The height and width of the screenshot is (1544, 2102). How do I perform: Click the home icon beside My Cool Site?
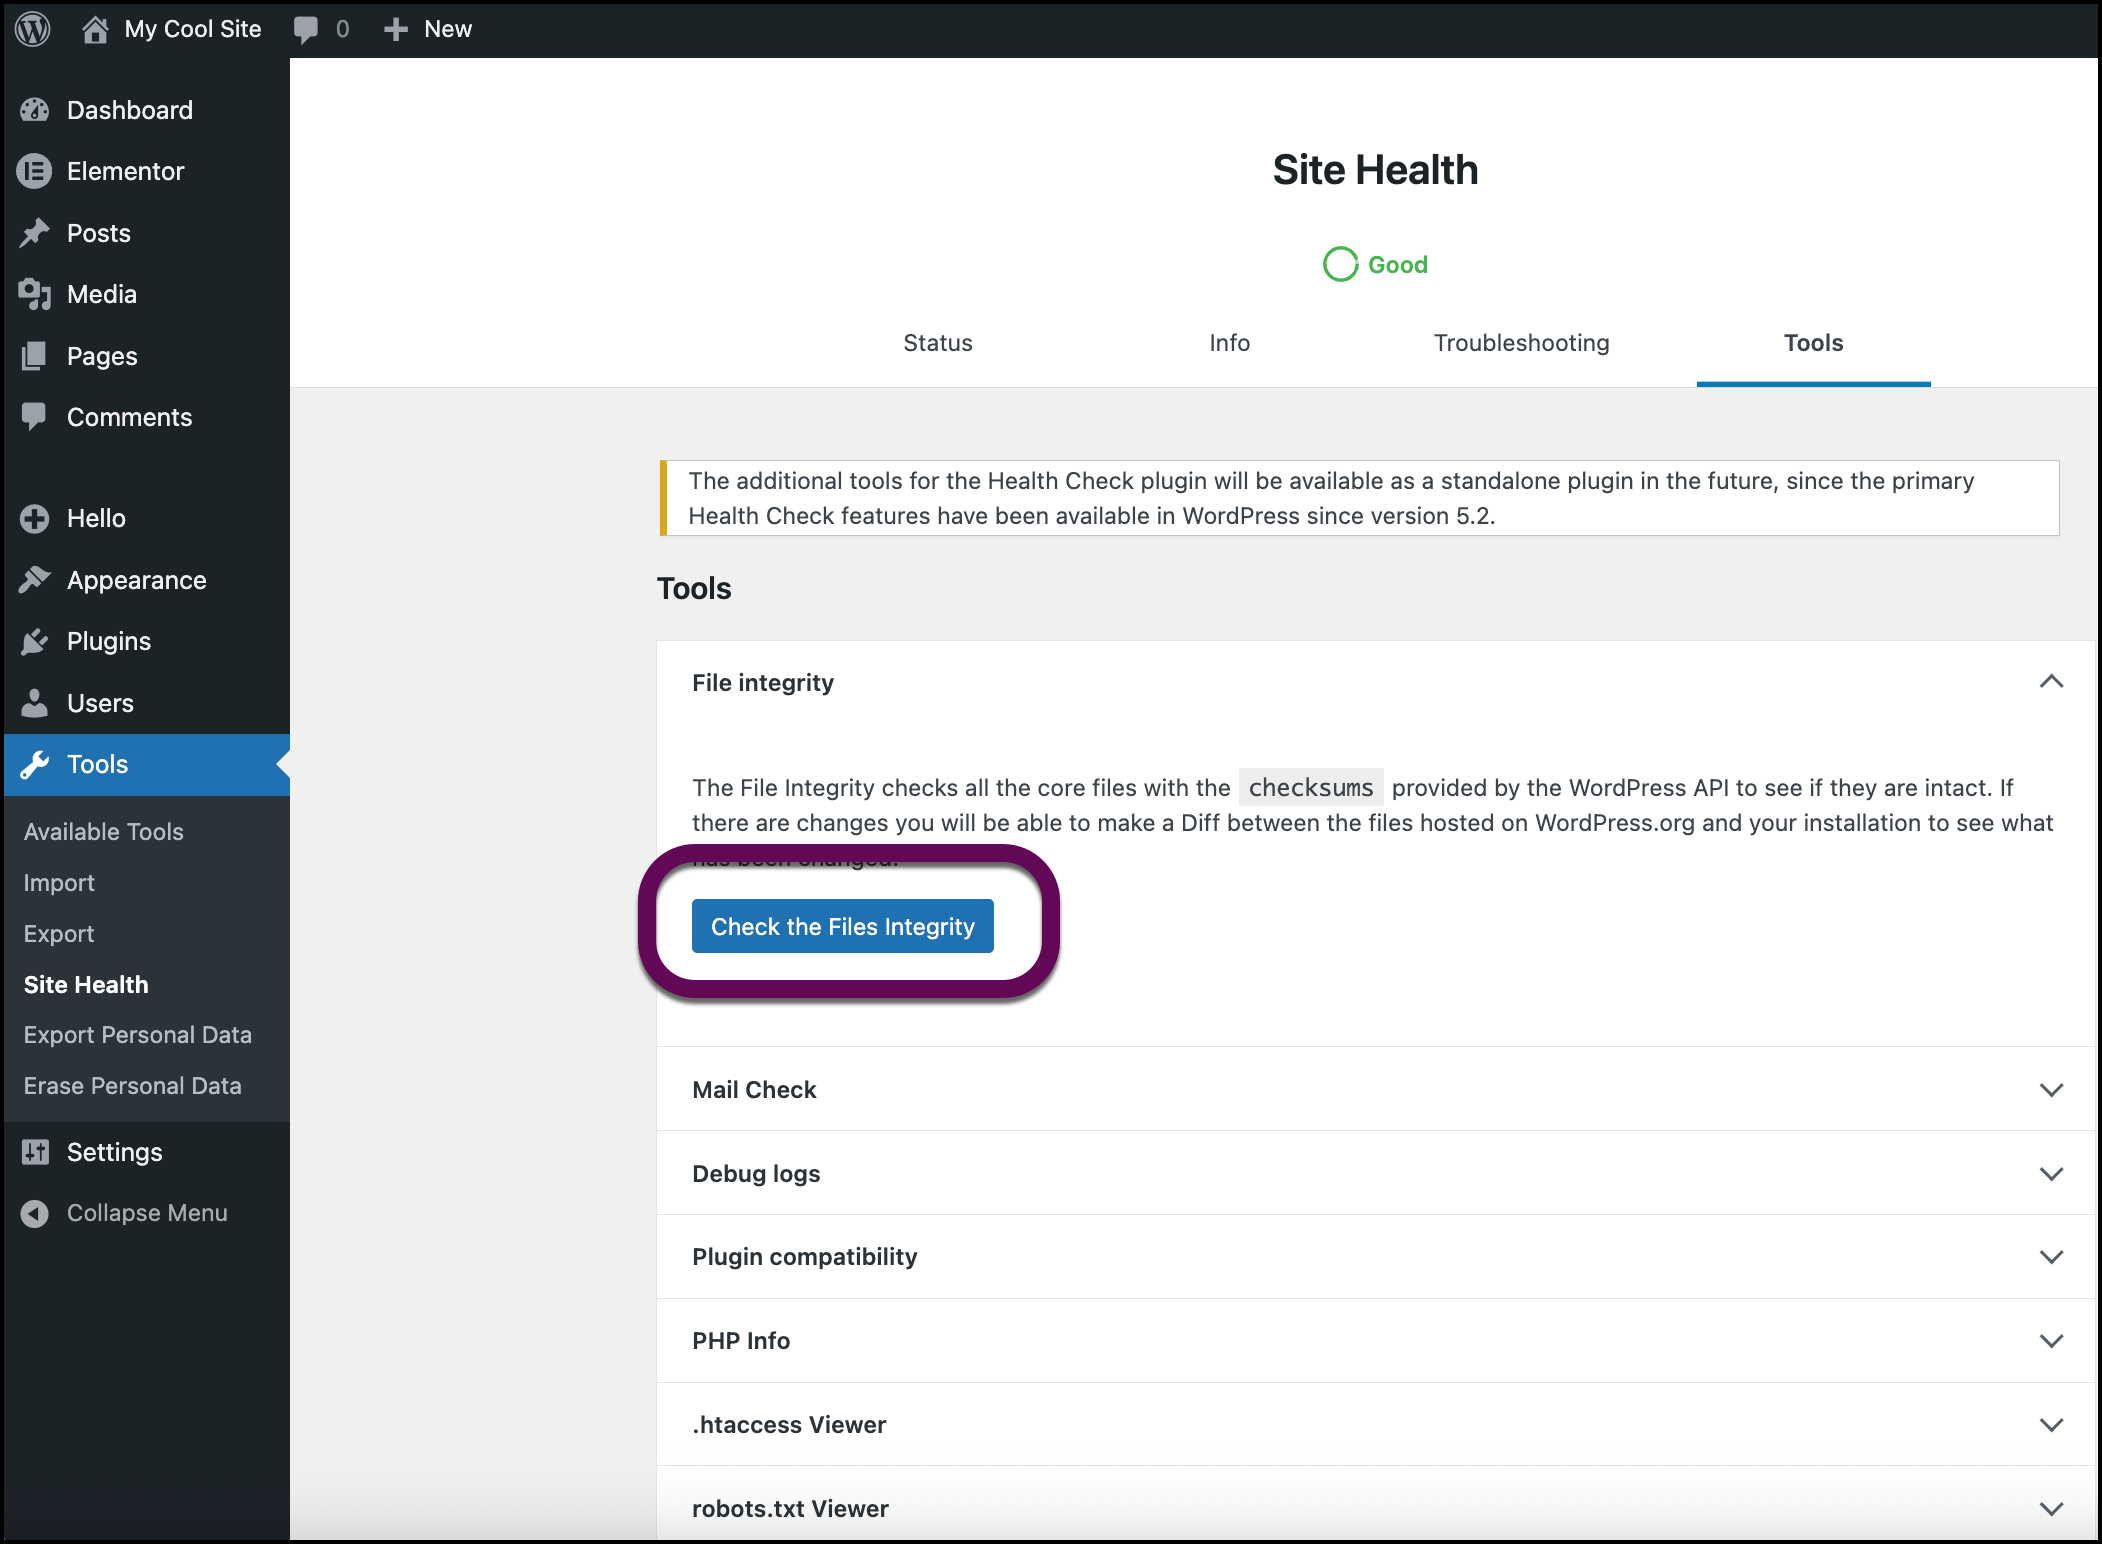[x=95, y=29]
